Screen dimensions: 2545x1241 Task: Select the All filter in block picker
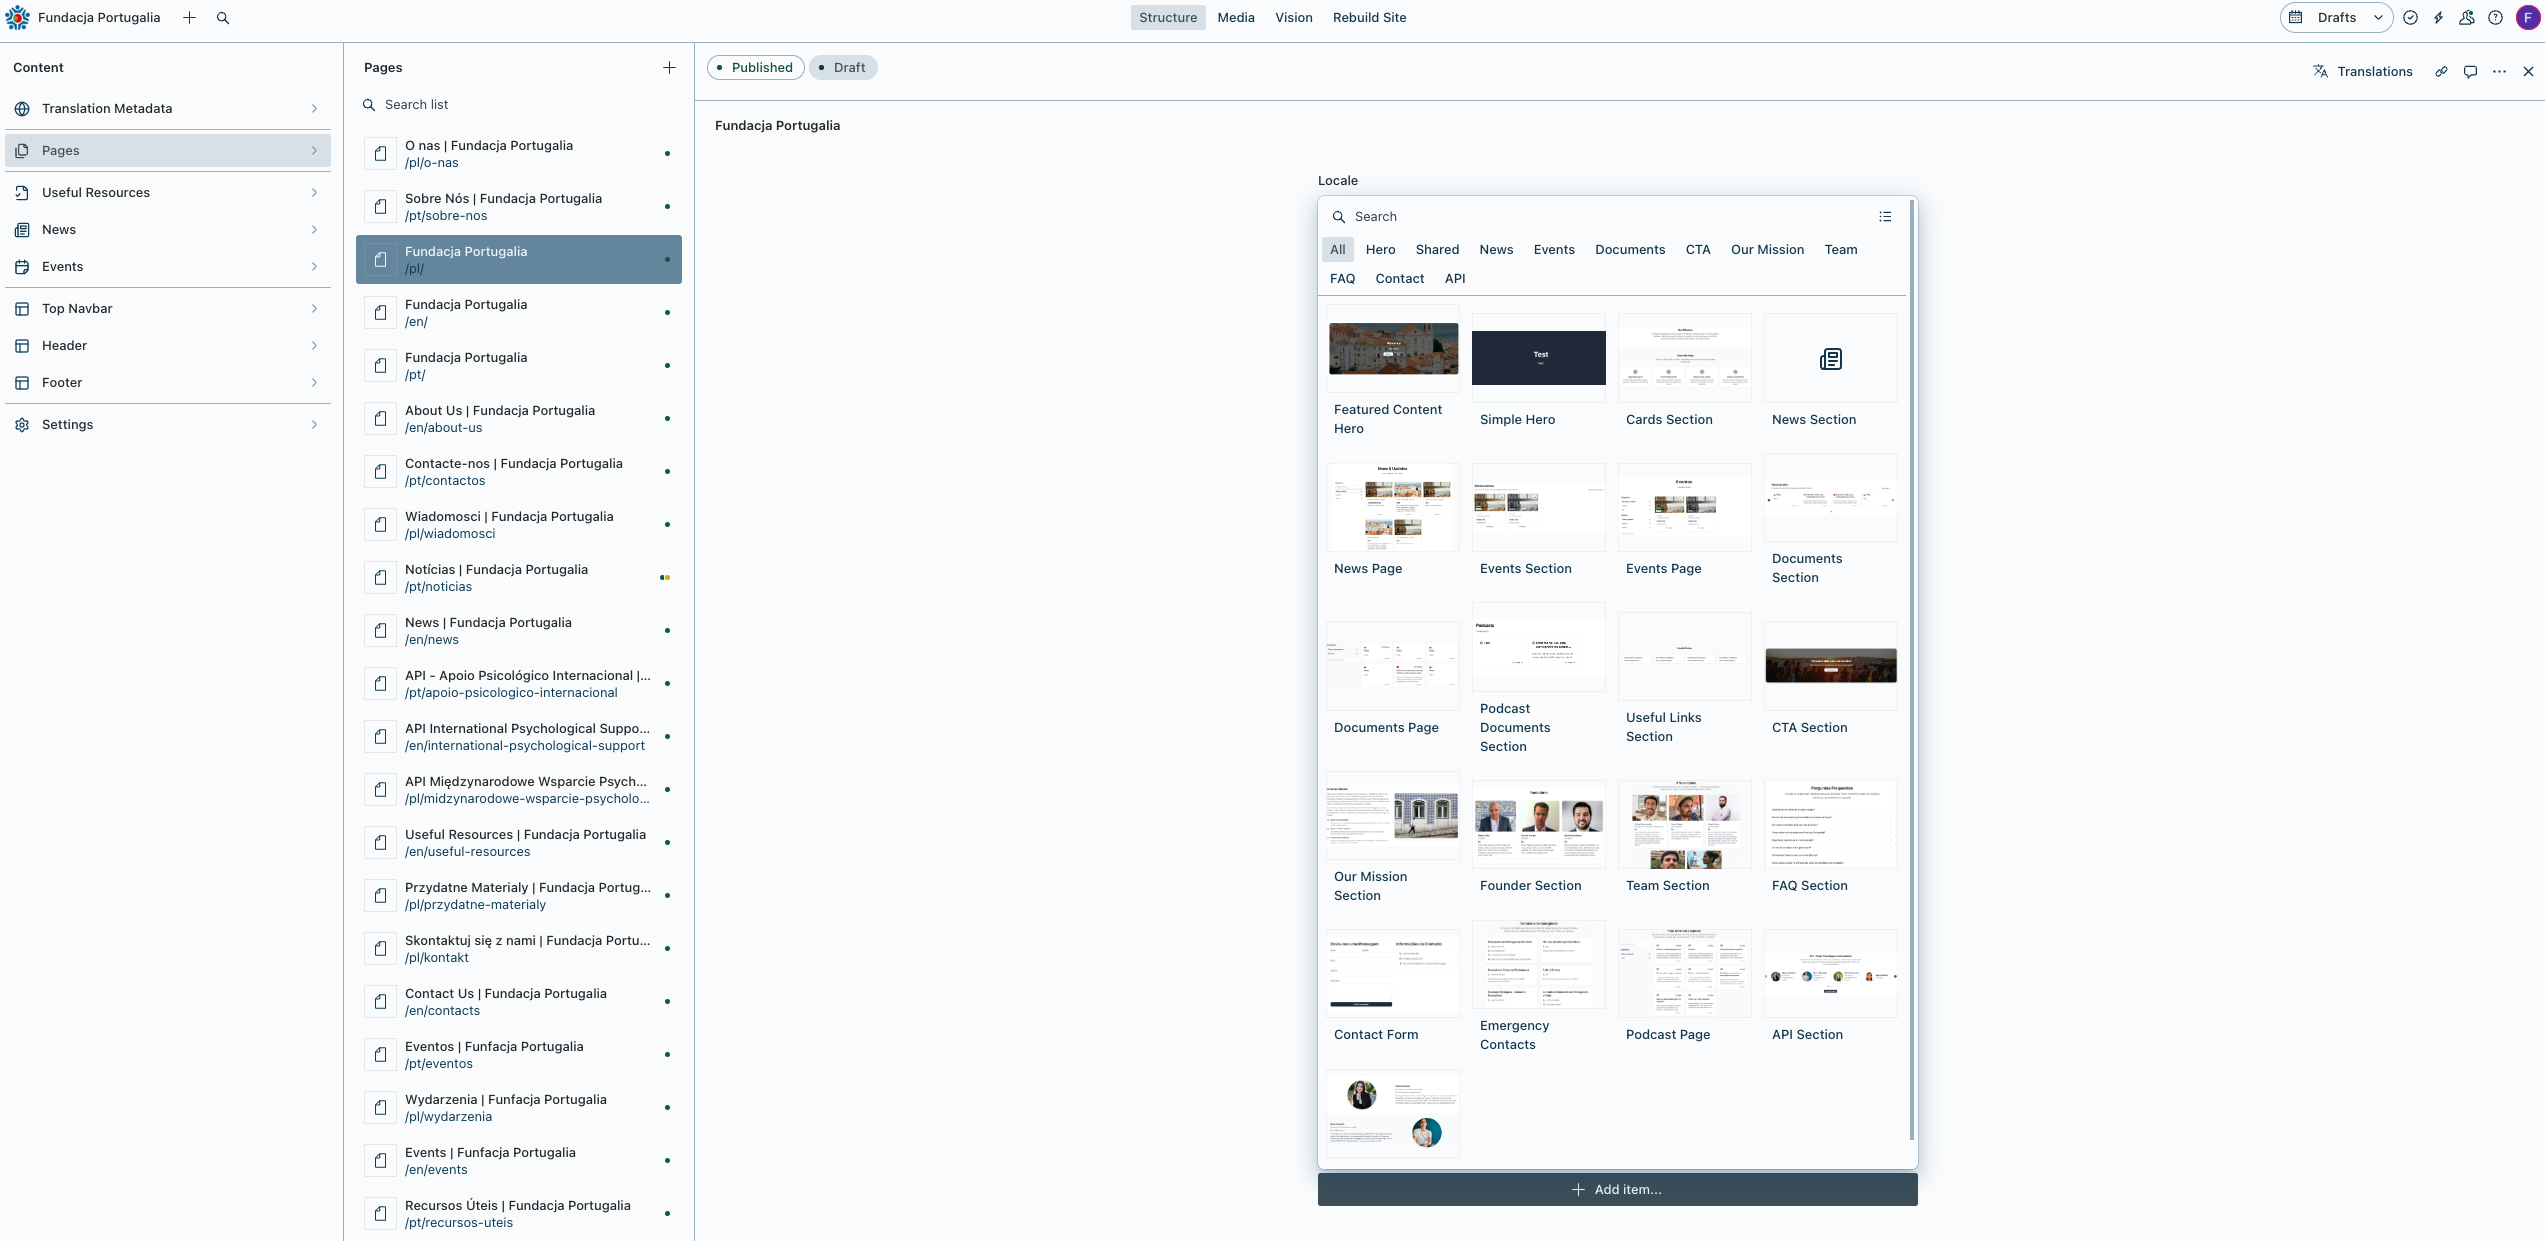pyautogui.click(x=1337, y=250)
